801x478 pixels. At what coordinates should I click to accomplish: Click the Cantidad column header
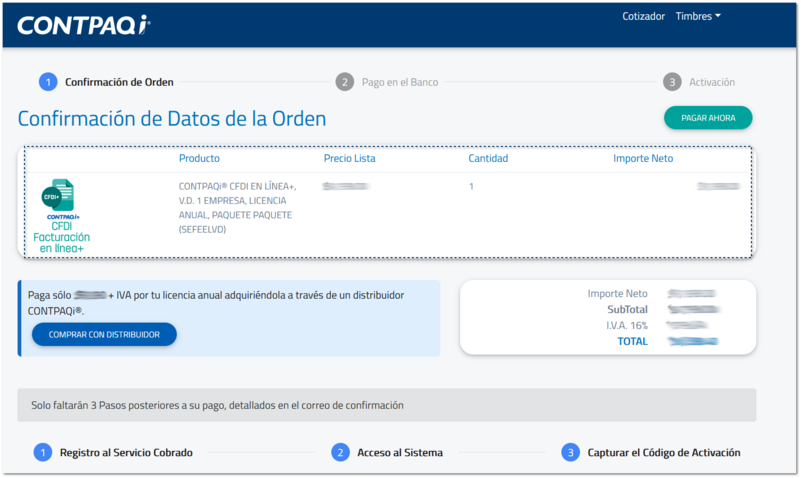coord(488,158)
